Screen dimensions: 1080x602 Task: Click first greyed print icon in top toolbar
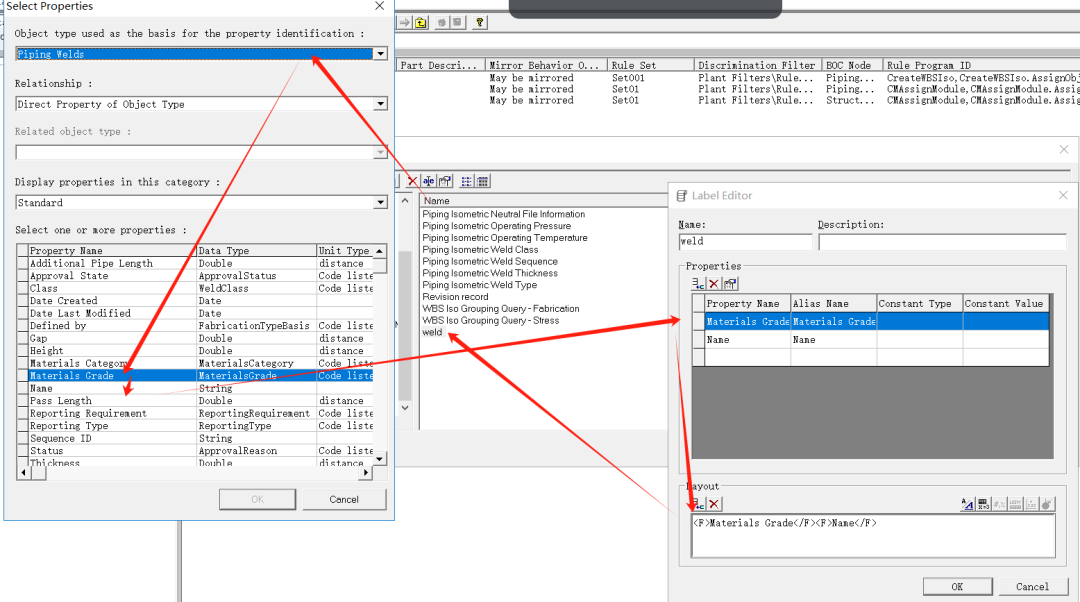click(442, 23)
